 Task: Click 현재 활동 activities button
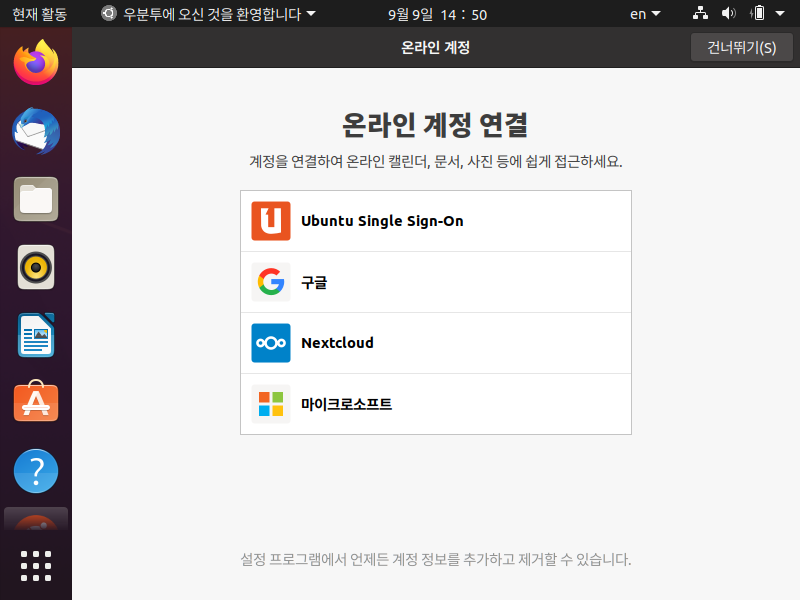click(x=39, y=14)
